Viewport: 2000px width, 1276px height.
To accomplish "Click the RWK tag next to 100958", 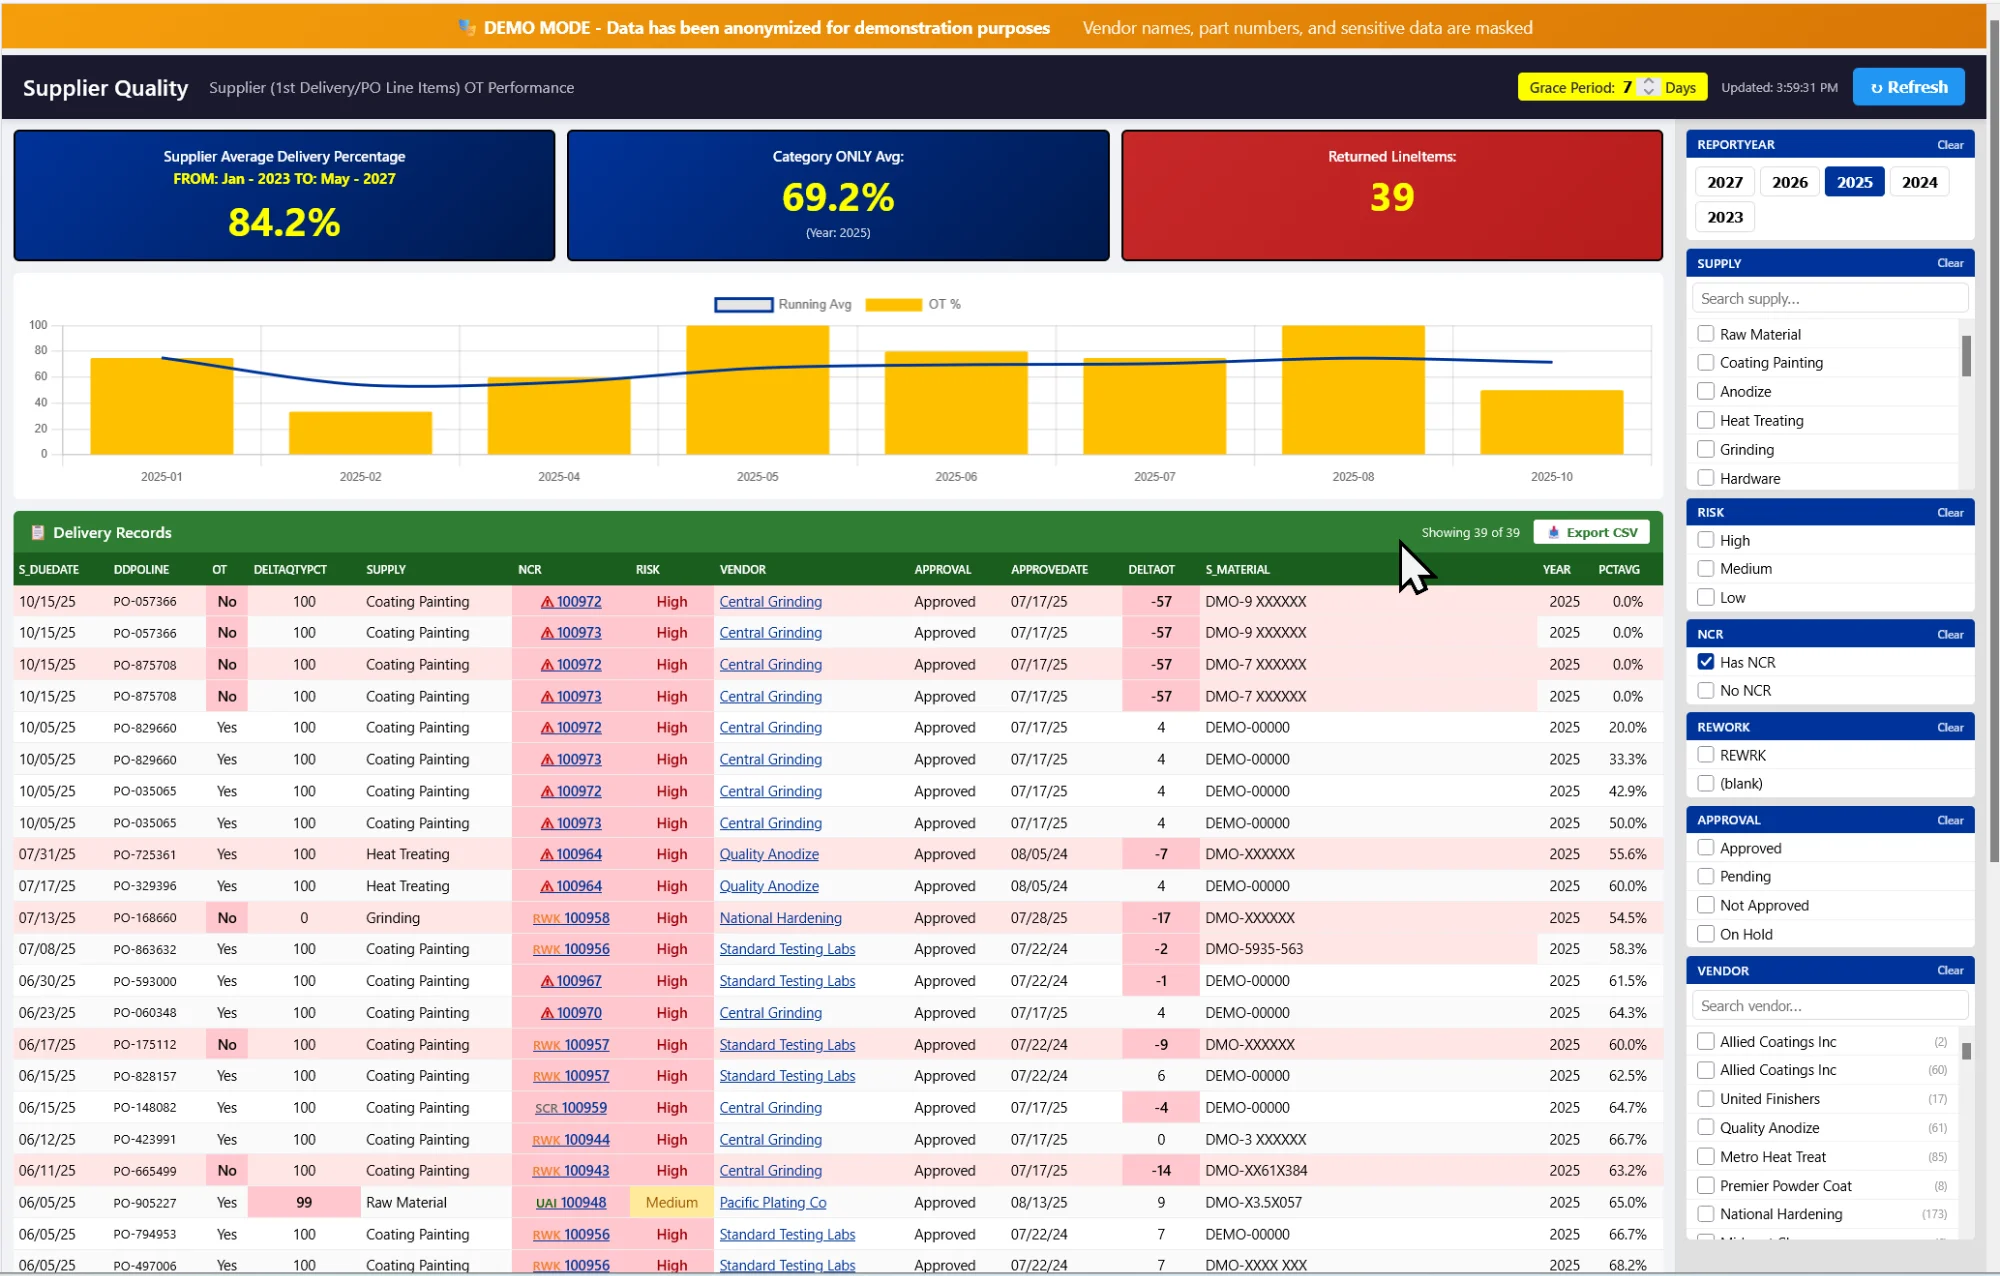I will point(546,919).
